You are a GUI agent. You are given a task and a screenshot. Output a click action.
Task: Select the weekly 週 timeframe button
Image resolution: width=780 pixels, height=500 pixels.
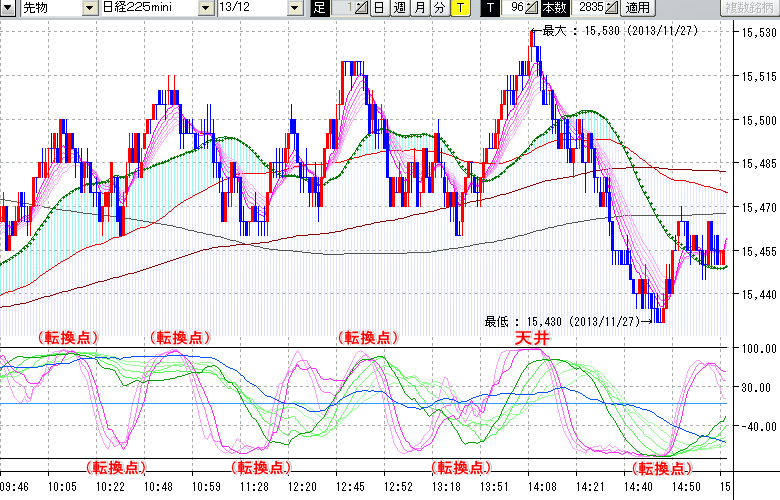point(399,8)
